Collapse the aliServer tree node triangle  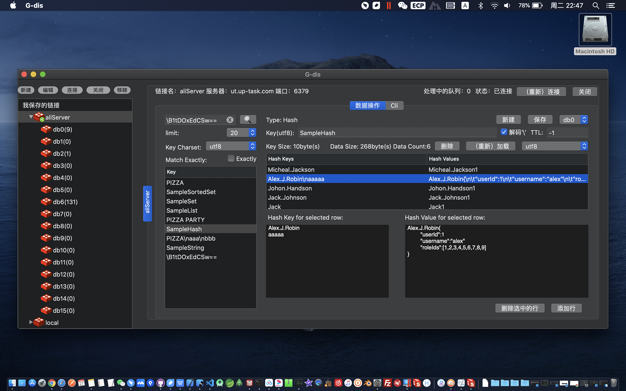(x=31, y=117)
